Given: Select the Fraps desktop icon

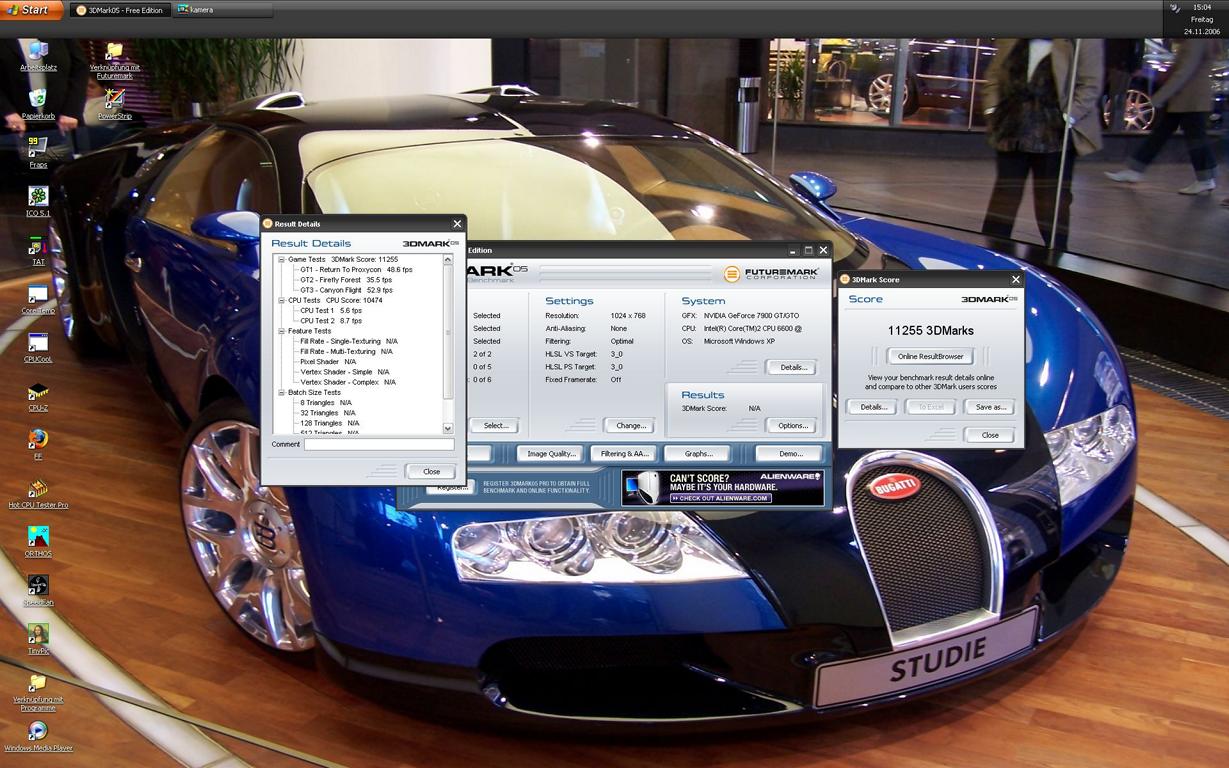Looking at the screenshot, I should click(x=38, y=152).
